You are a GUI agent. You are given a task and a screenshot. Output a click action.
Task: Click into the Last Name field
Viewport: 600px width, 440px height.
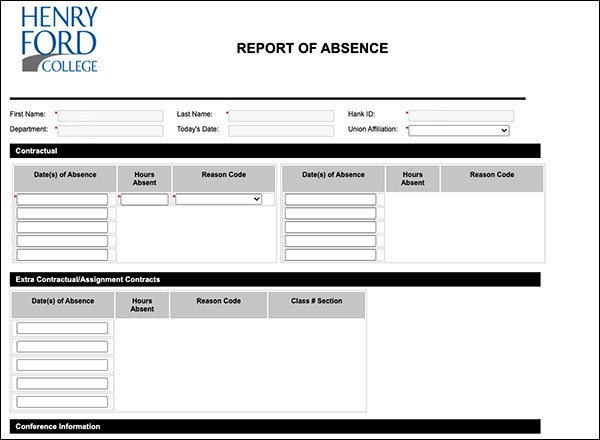coord(281,116)
